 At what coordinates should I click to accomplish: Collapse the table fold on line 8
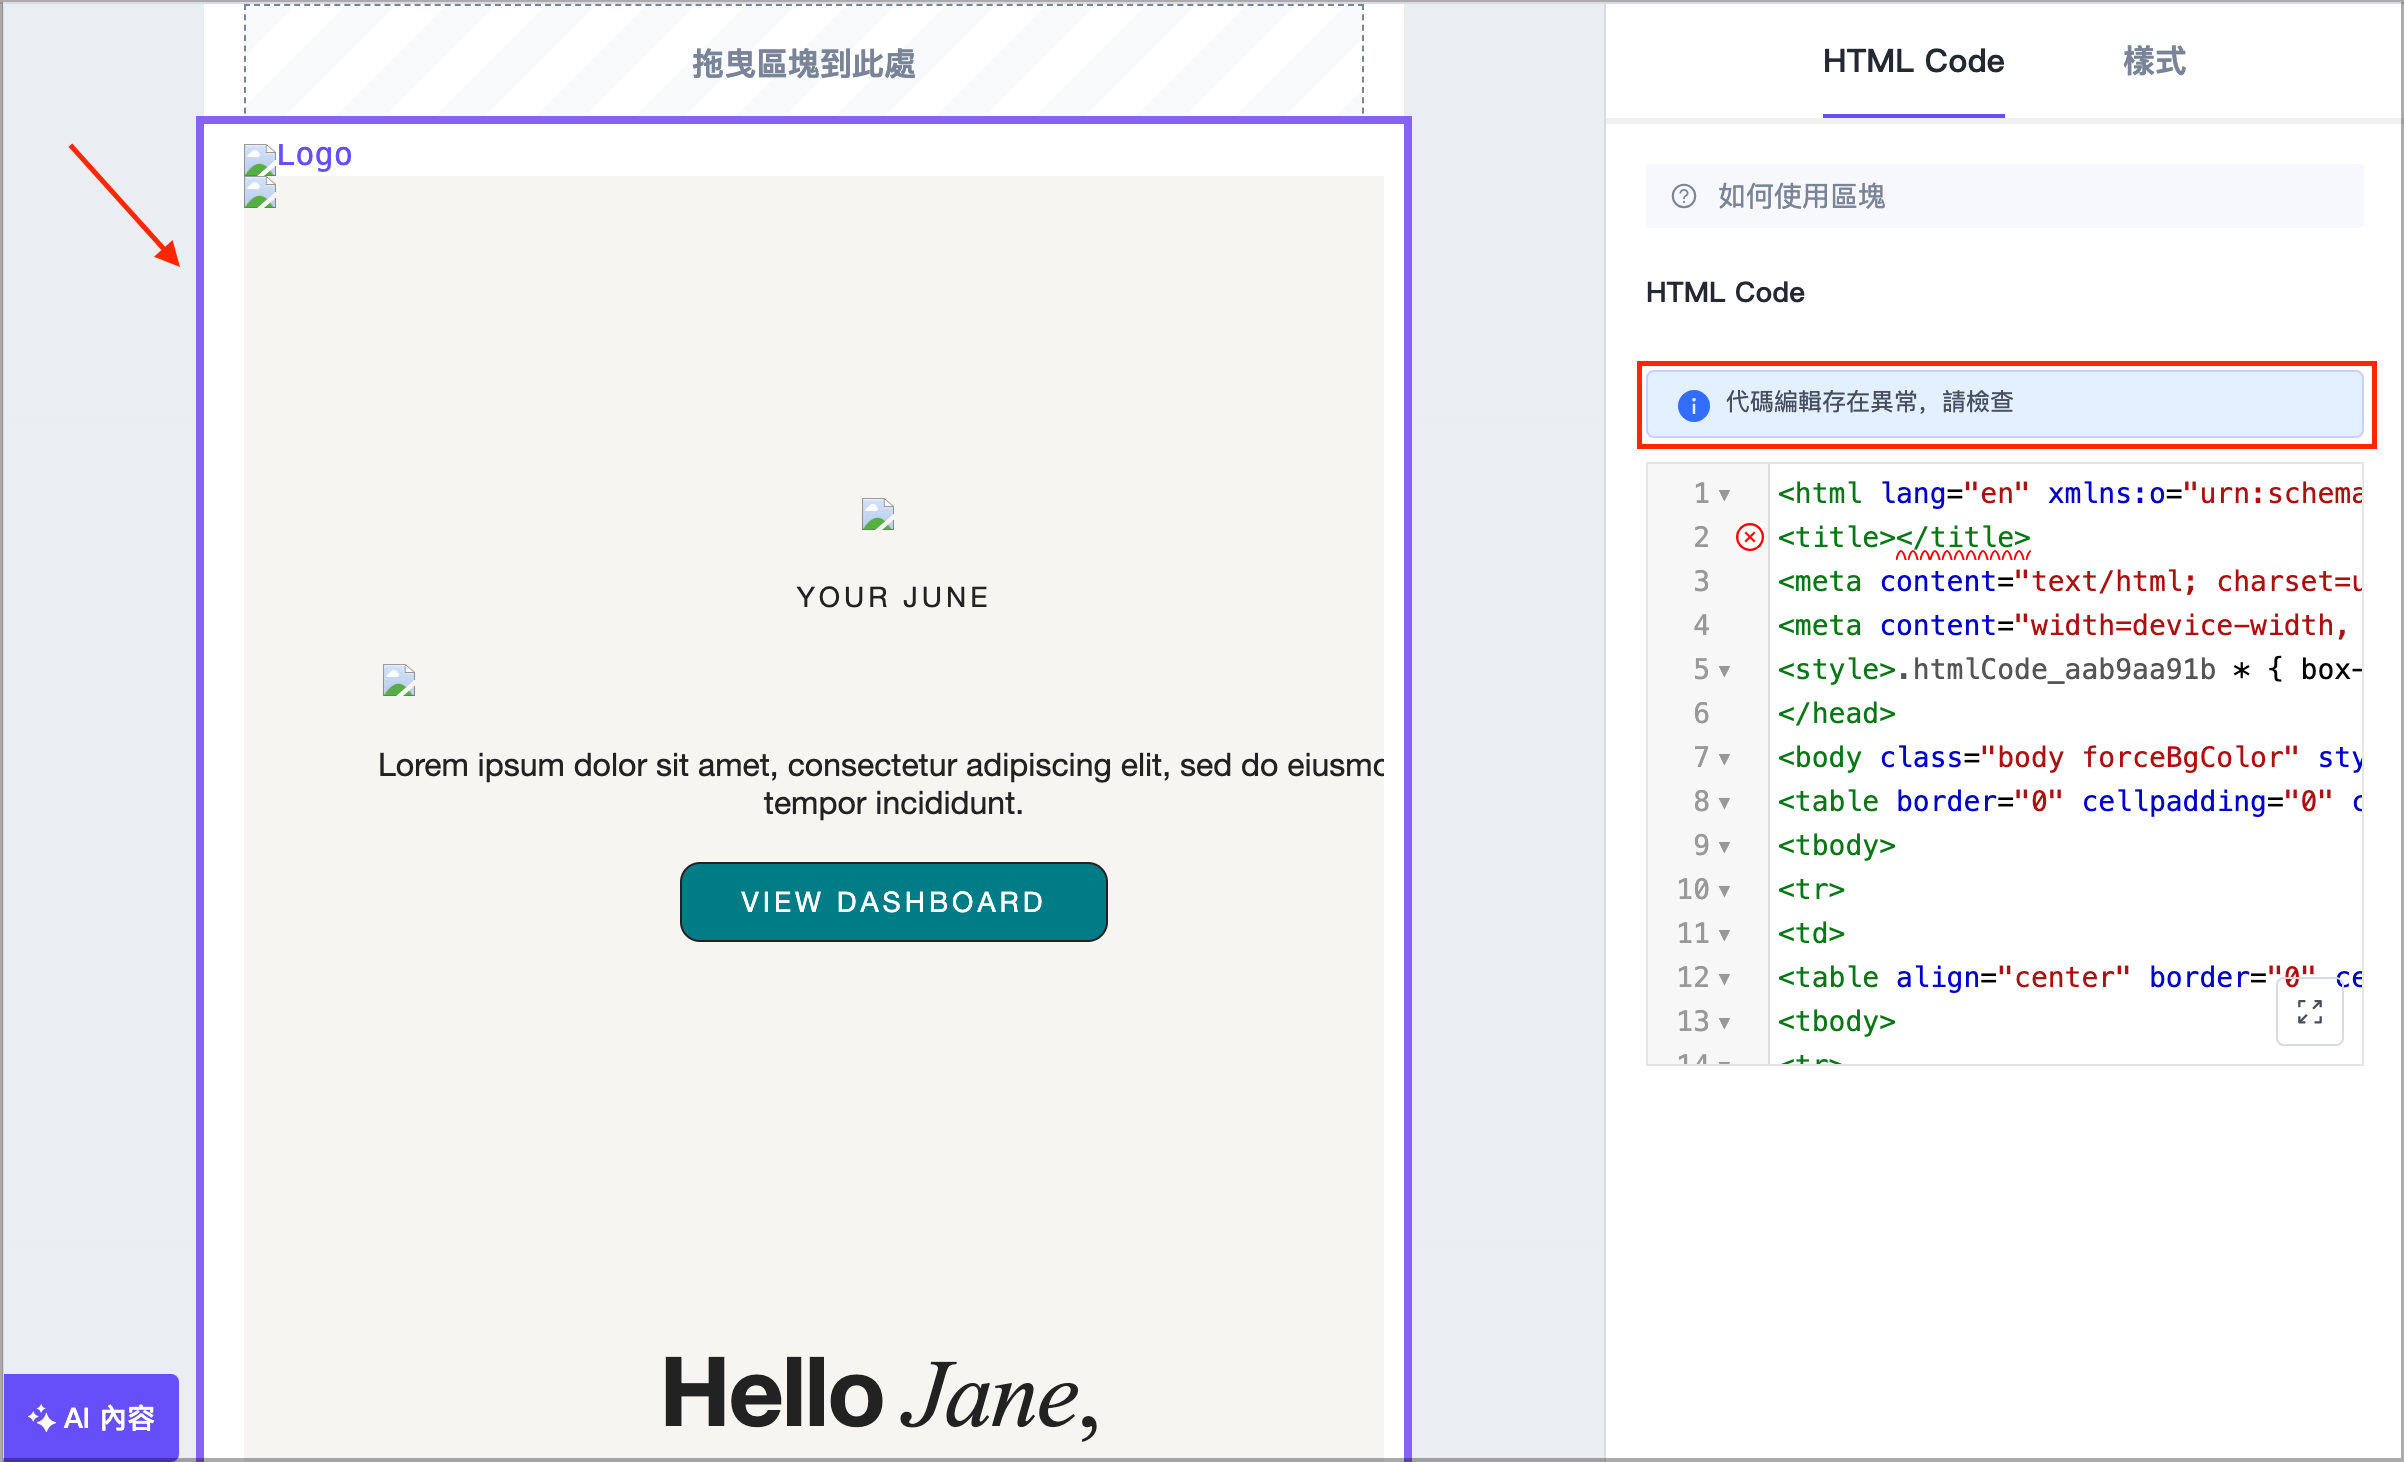point(1724,803)
